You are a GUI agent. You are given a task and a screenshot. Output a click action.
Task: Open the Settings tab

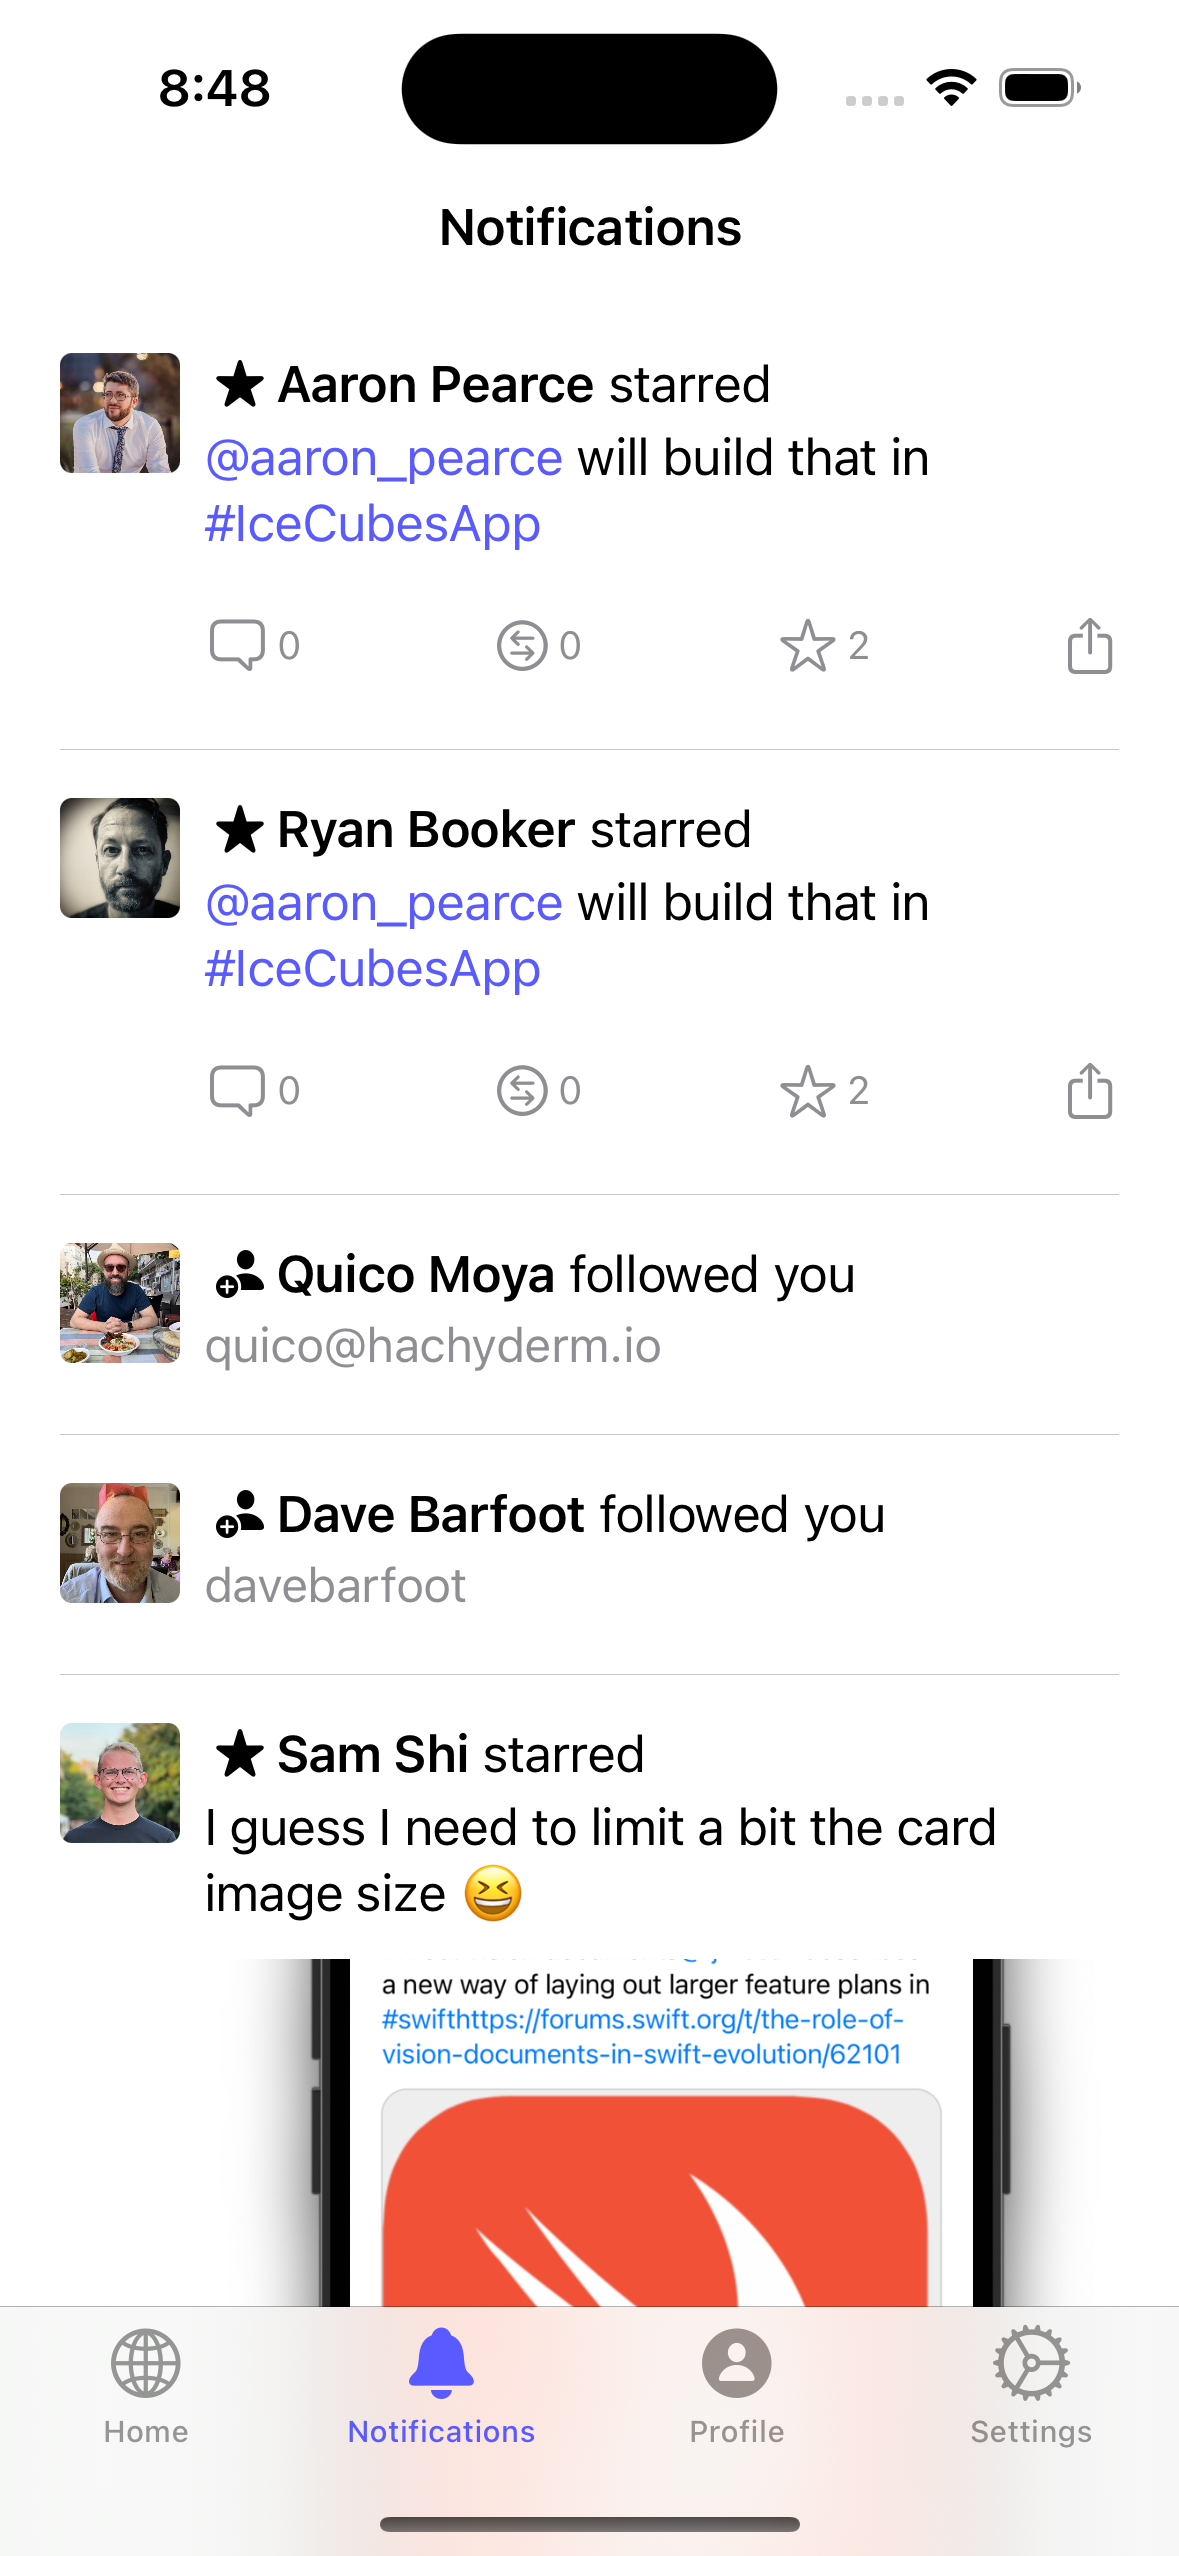[x=1031, y=2386]
